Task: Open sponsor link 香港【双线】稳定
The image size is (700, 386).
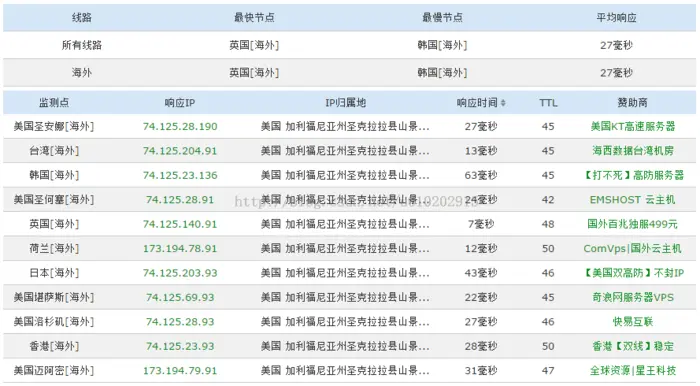Action: point(633,346)
